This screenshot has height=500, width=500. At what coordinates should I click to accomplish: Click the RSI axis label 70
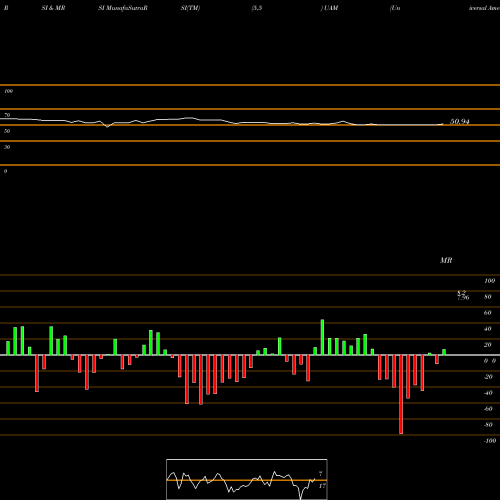pos(7,115)
